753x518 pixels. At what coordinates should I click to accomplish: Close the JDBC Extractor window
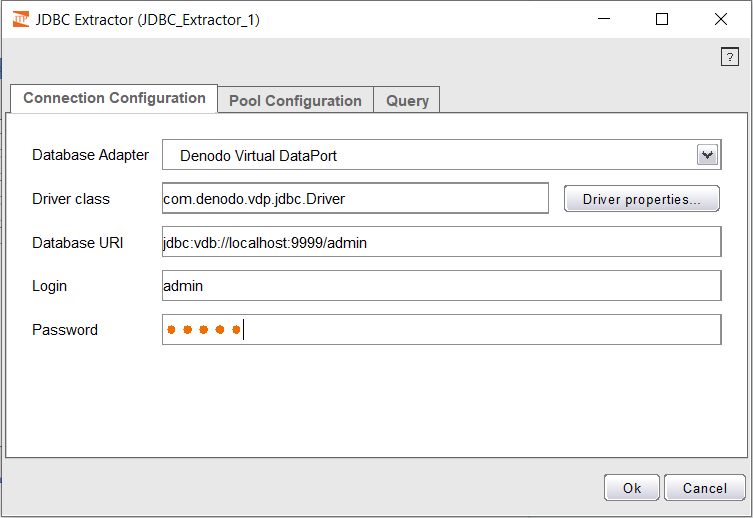pos(720,19)
